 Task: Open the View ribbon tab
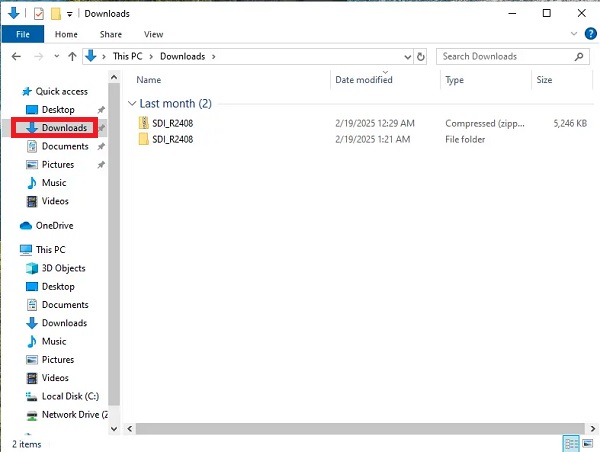(153, 34)
